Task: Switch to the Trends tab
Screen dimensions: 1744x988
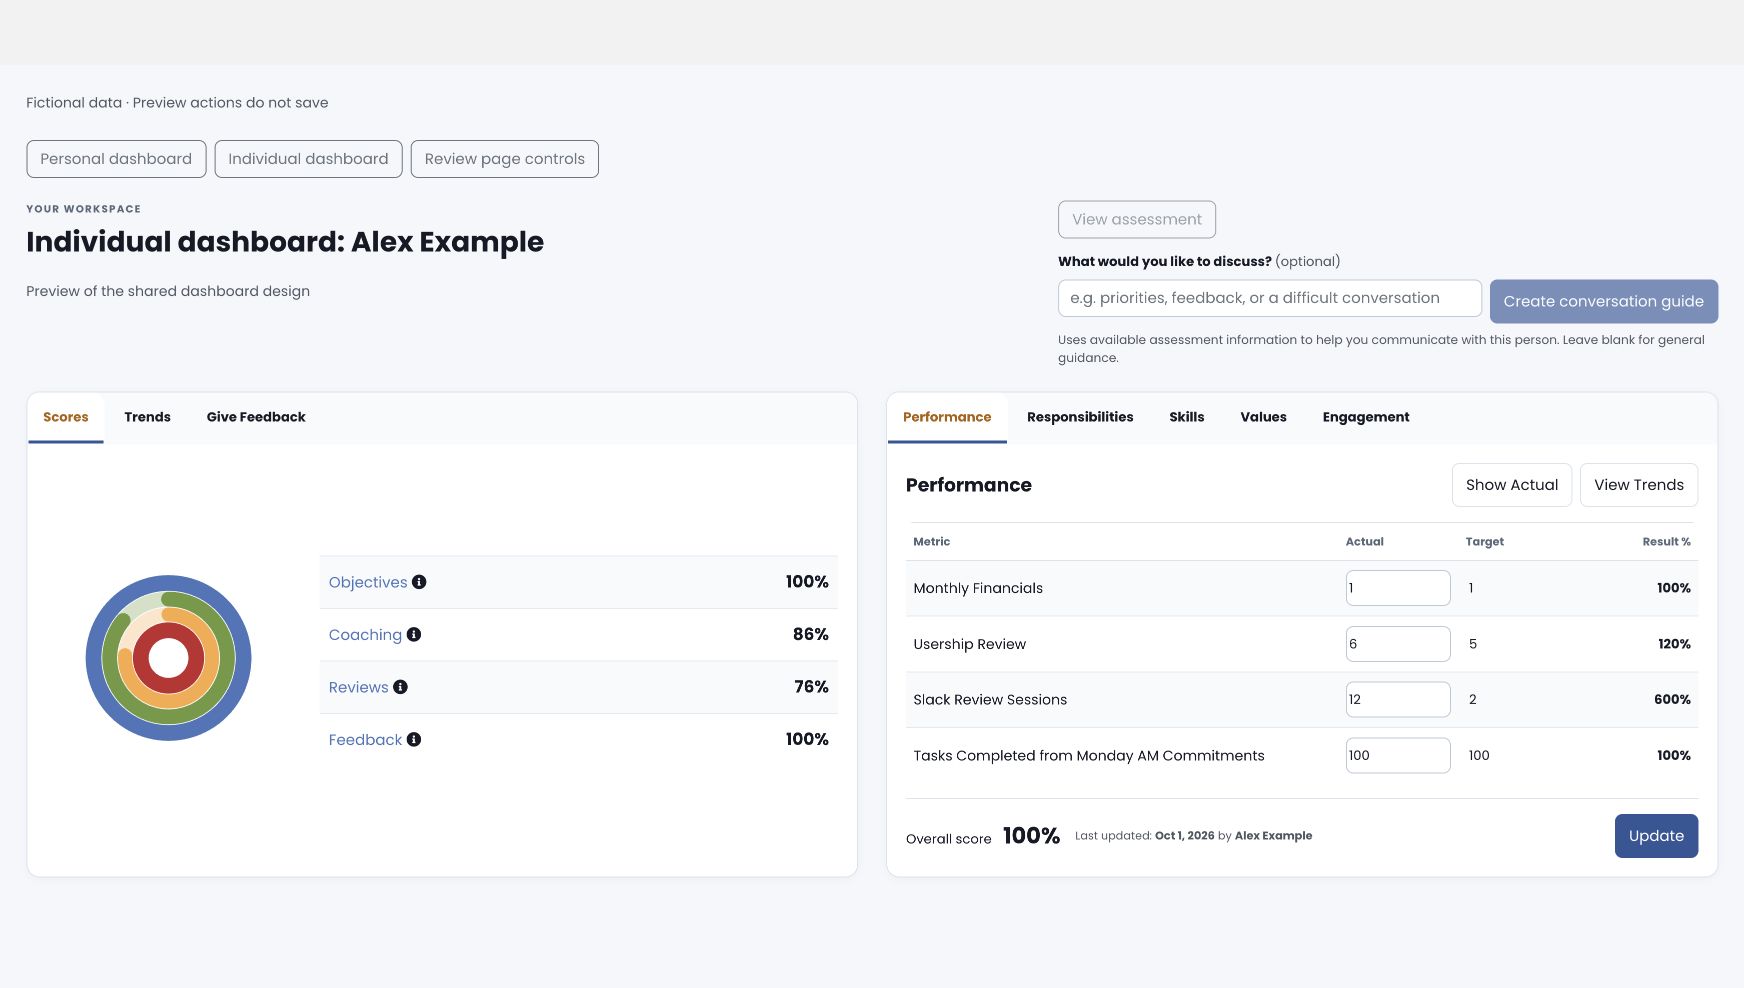Action: (x=147, y=417)
